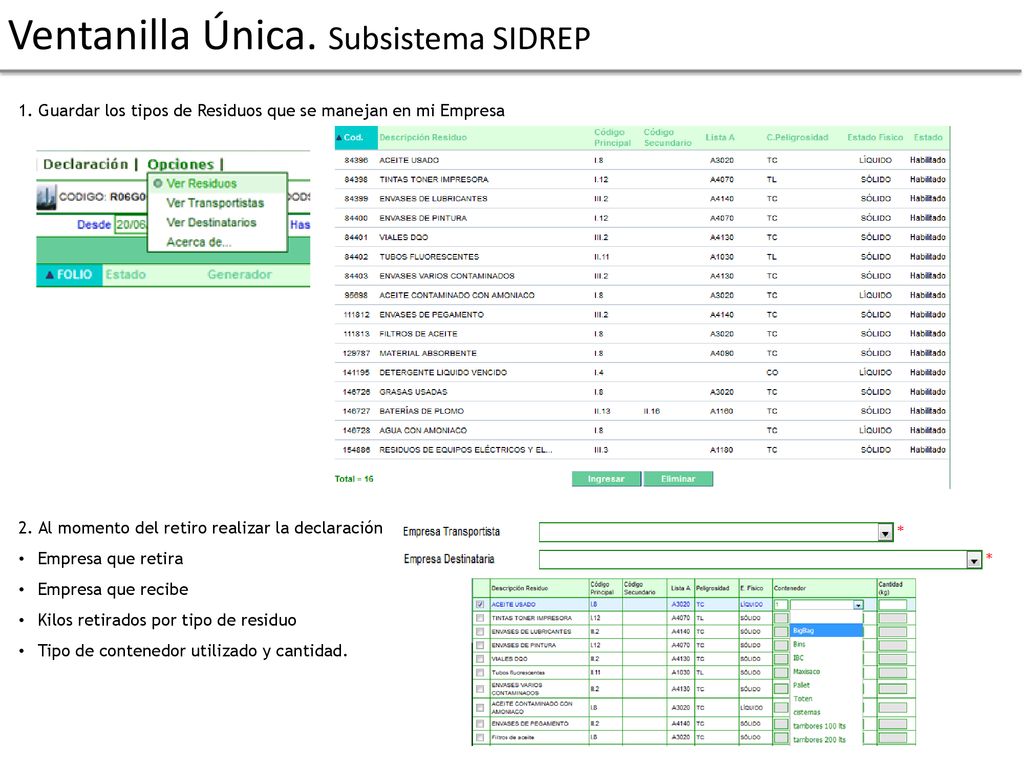Click the Generador column header

tap(240, 275)
